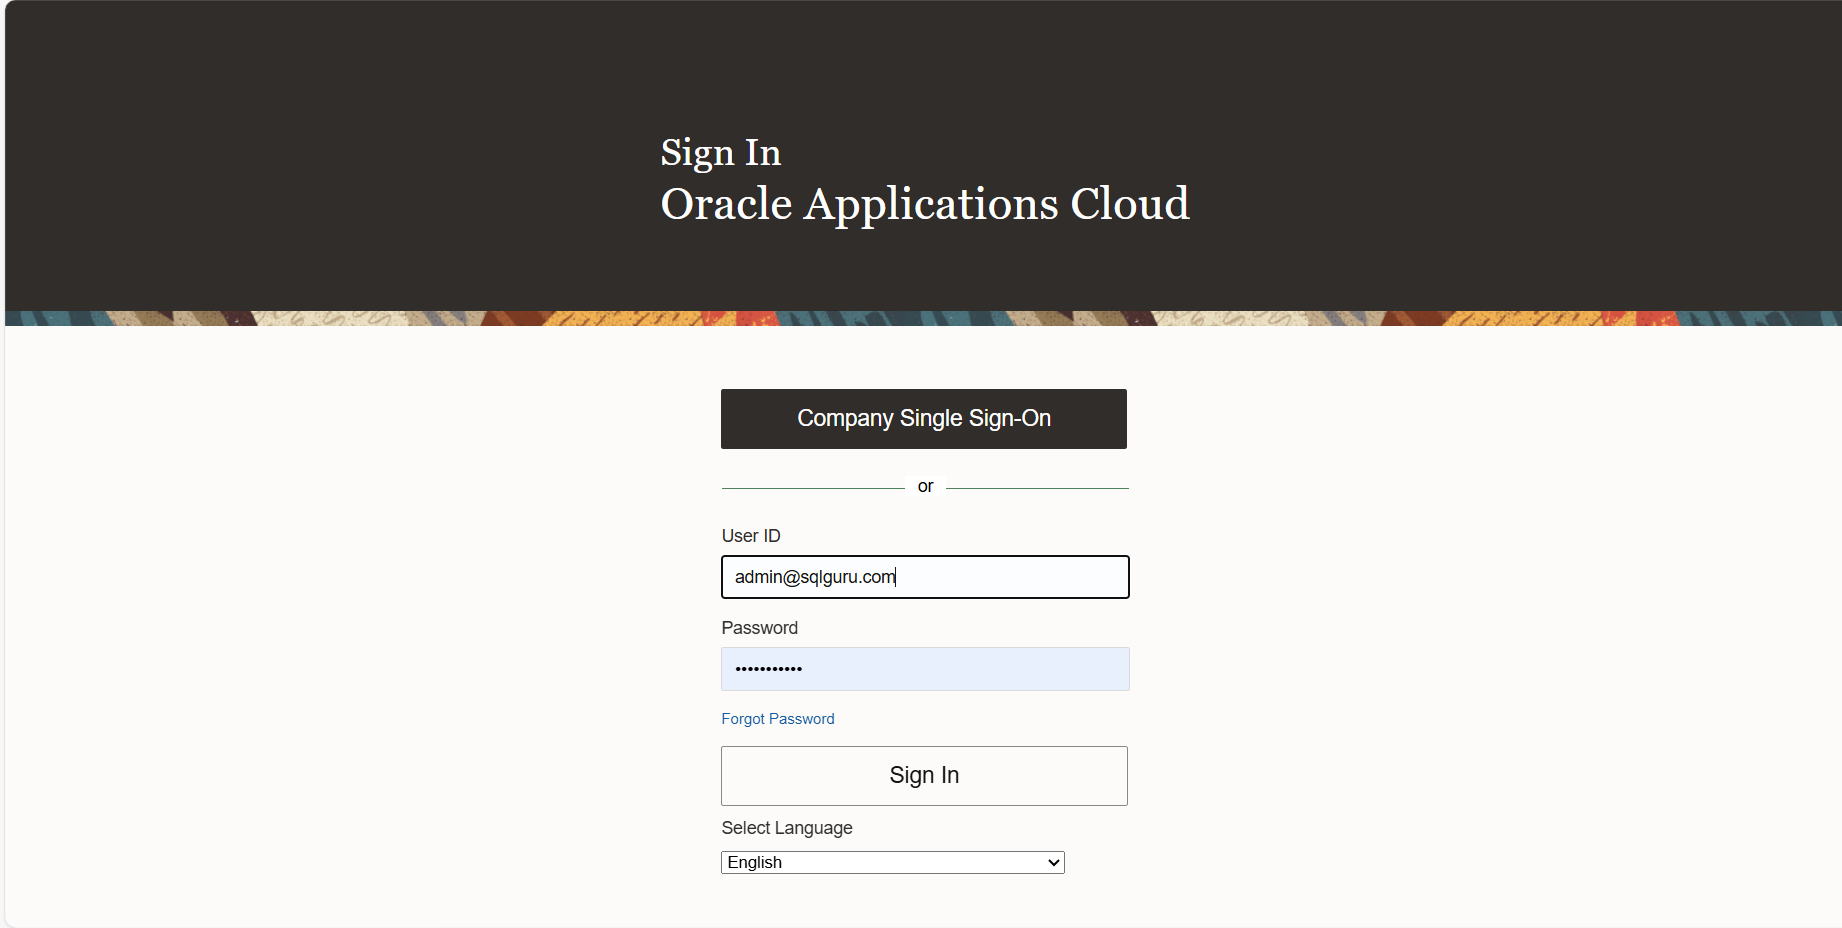Click the 'Password' field label
Image resolution: width=1842 pixels, height=928 pixels.
point(760,628)
